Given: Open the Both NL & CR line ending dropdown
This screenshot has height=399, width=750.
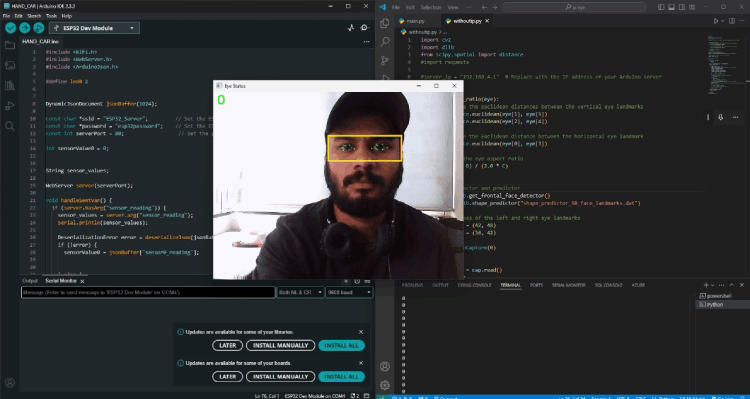Looking at the screenshot, I should [300, 292].
